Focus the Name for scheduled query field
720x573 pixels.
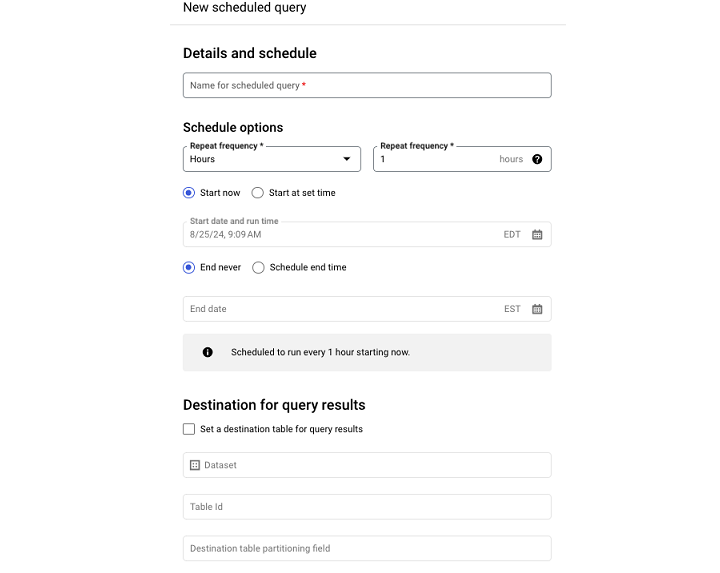tap(366, 86)
